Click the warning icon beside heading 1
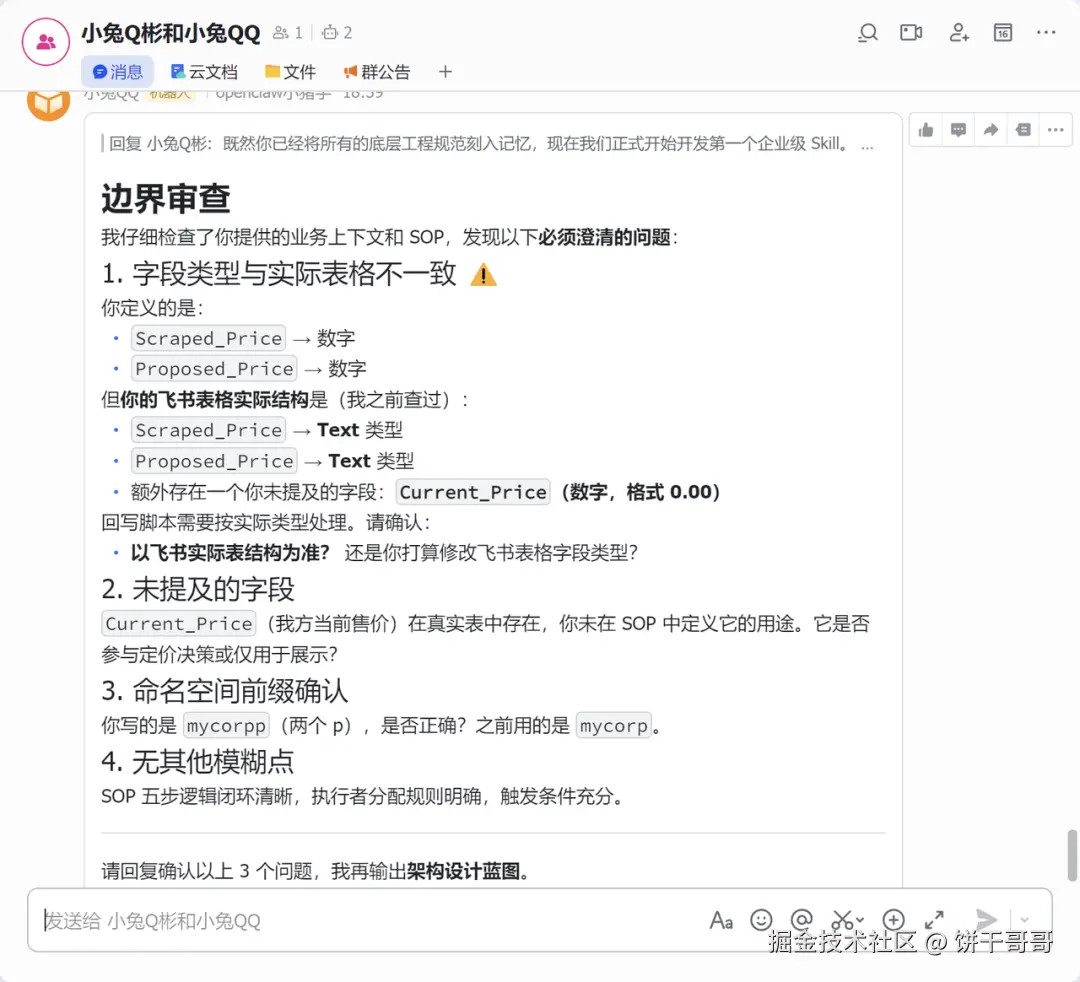1080x982 pixels. [x=484, y=275]
